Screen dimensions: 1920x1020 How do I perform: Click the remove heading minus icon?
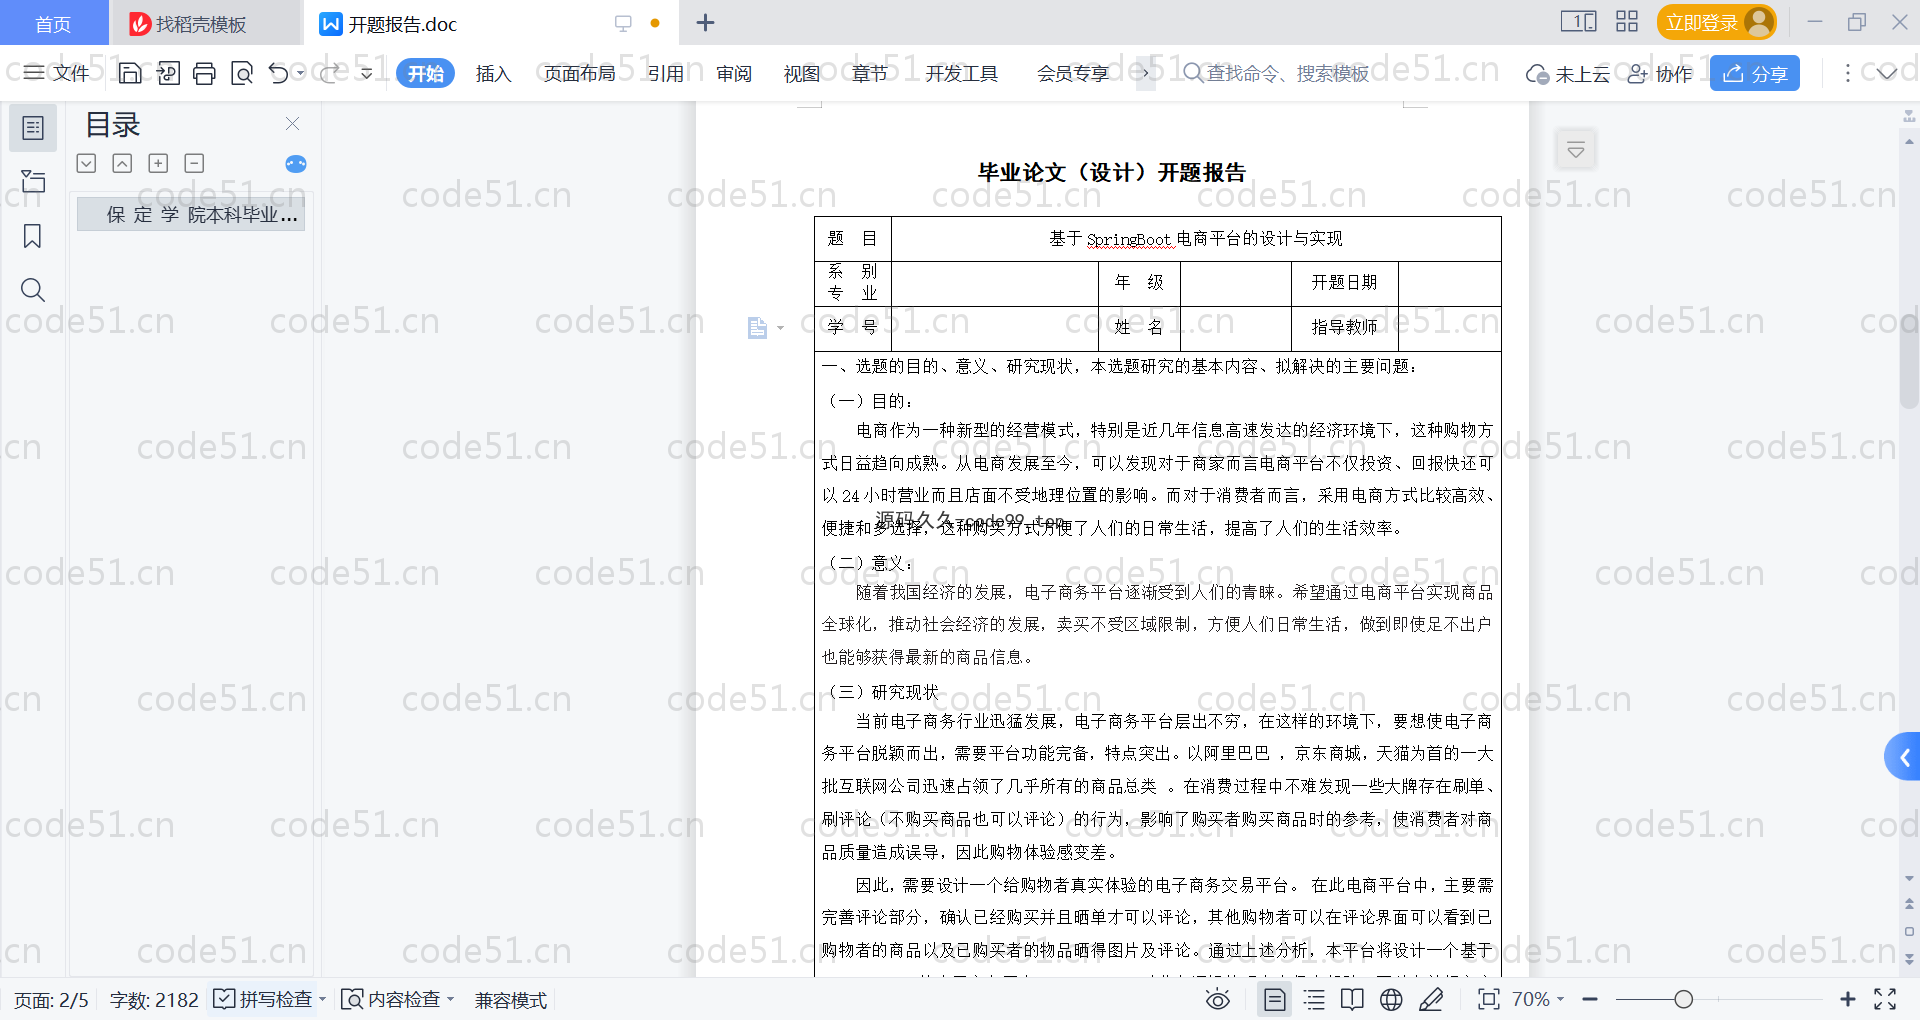(194, 163)
